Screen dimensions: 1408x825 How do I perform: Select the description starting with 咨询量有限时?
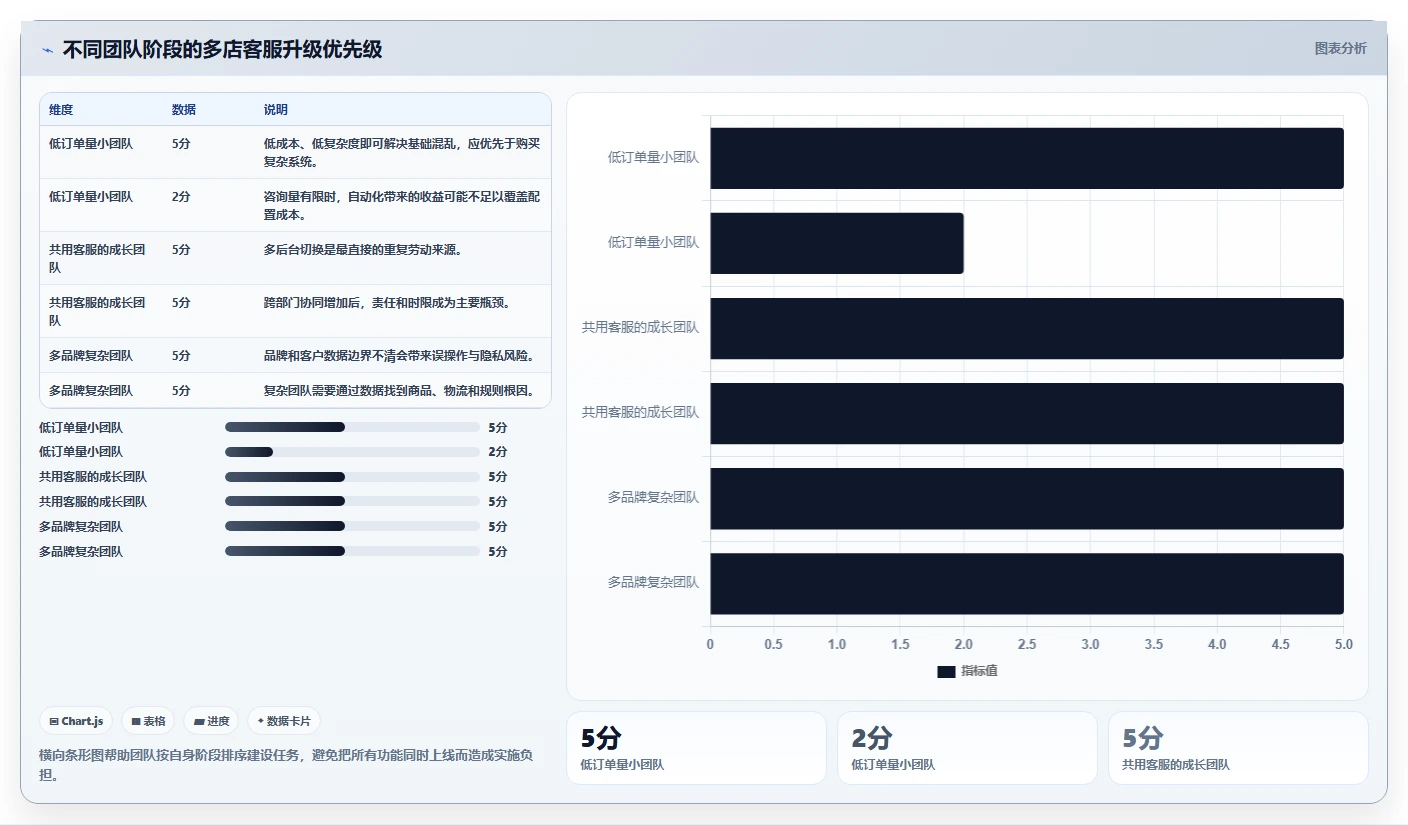pos(402,205)
